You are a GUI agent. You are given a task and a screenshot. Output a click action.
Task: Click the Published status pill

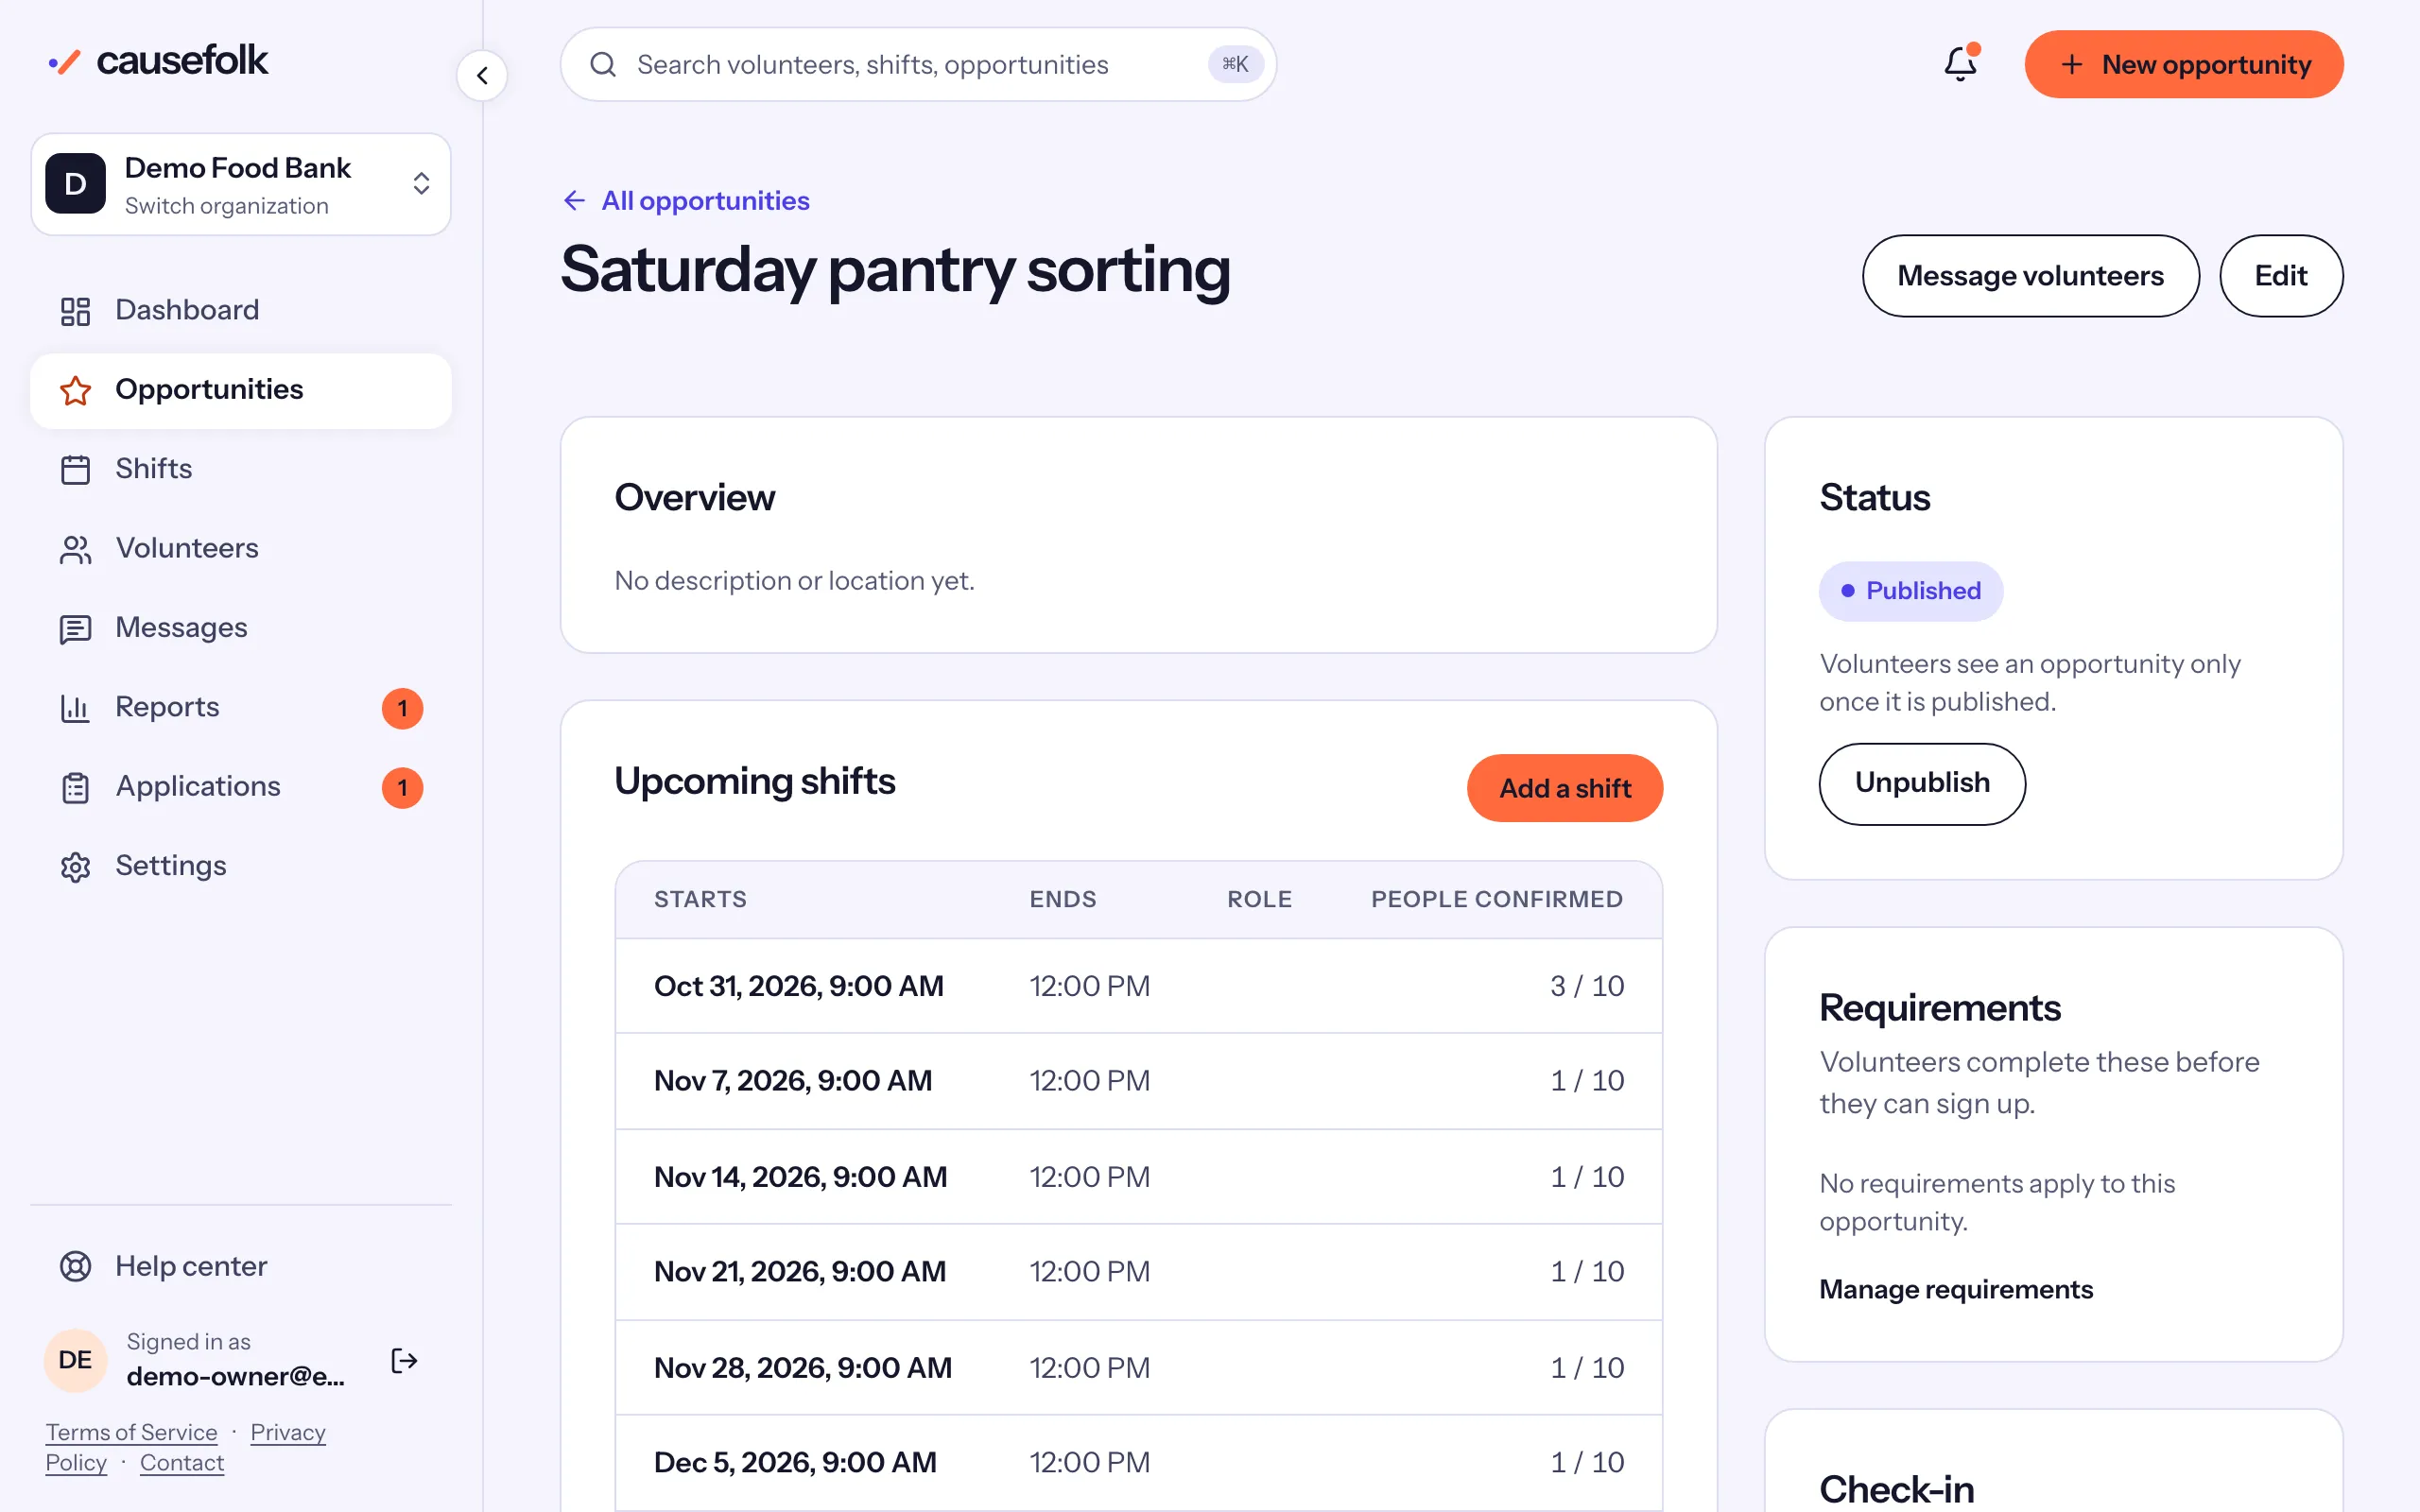click(x=1910, y=591)
